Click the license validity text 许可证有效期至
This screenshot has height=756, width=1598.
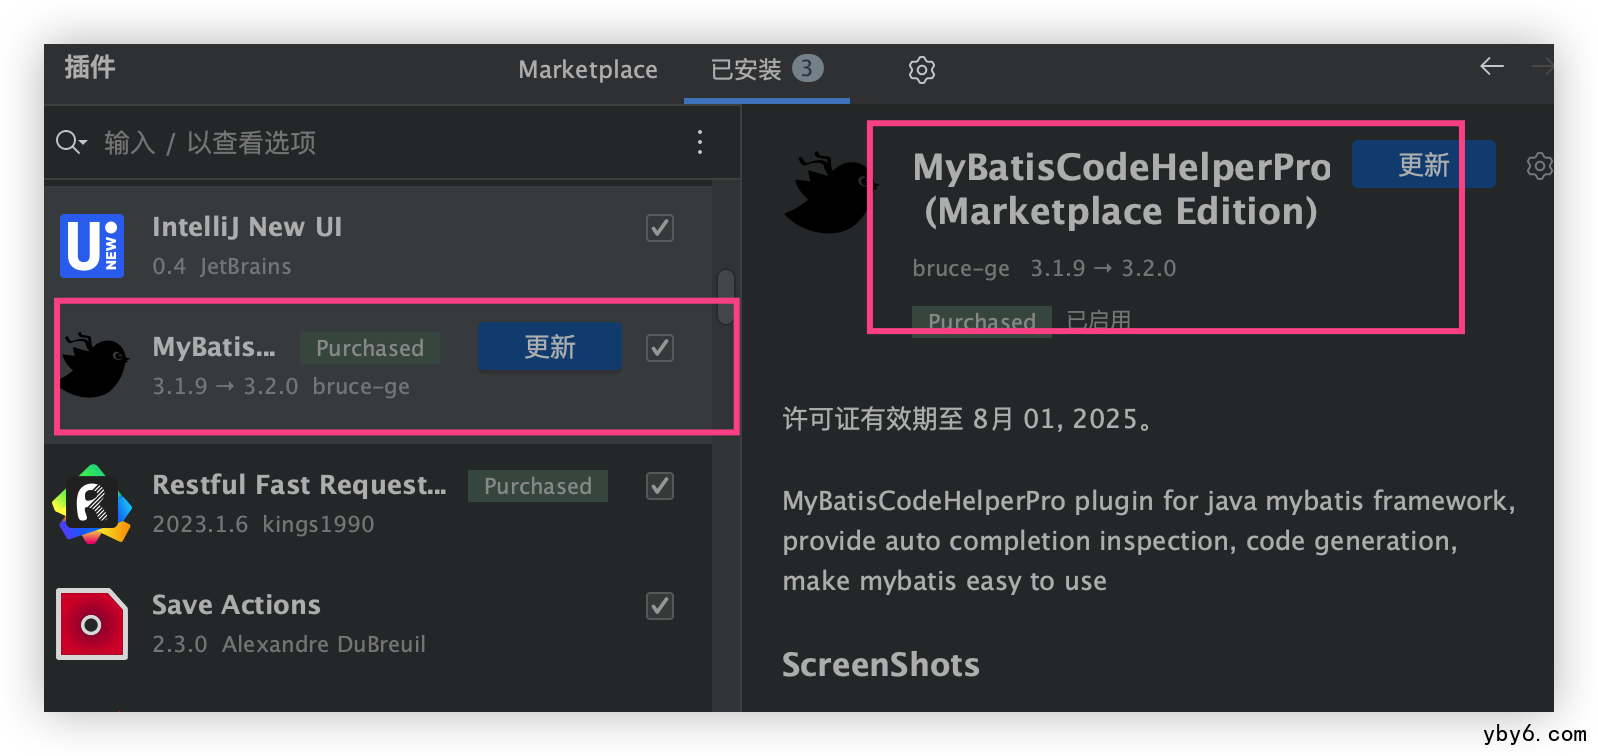coord(966,418)
